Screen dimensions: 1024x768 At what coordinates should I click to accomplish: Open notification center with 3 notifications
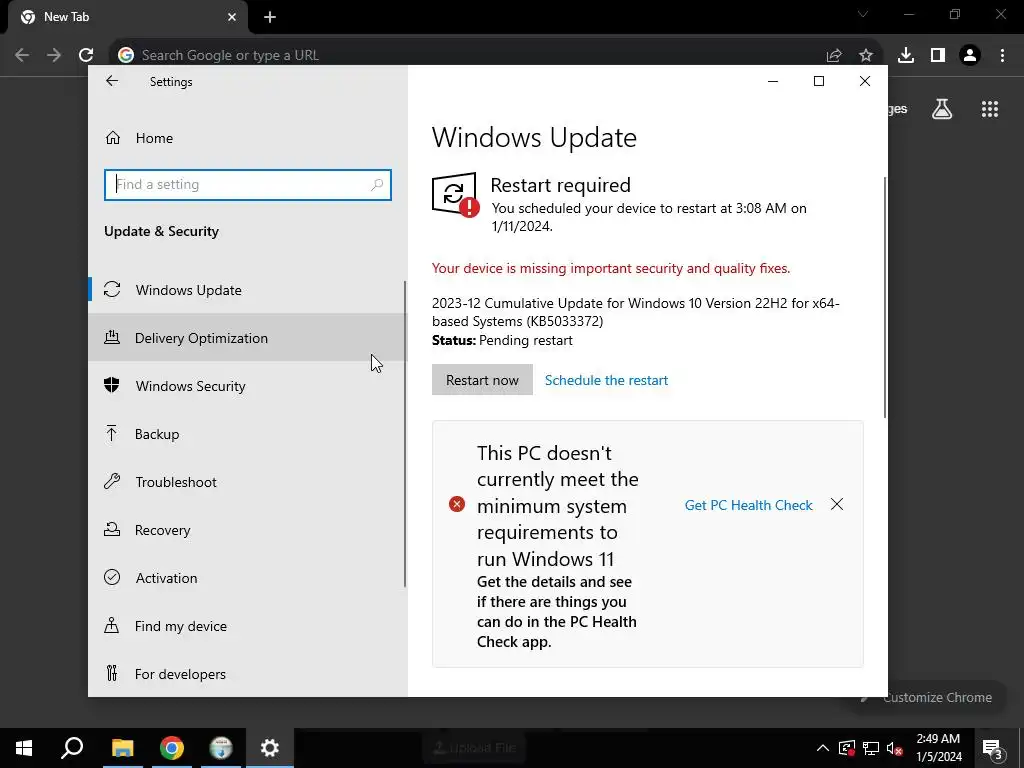click(993, 748)
